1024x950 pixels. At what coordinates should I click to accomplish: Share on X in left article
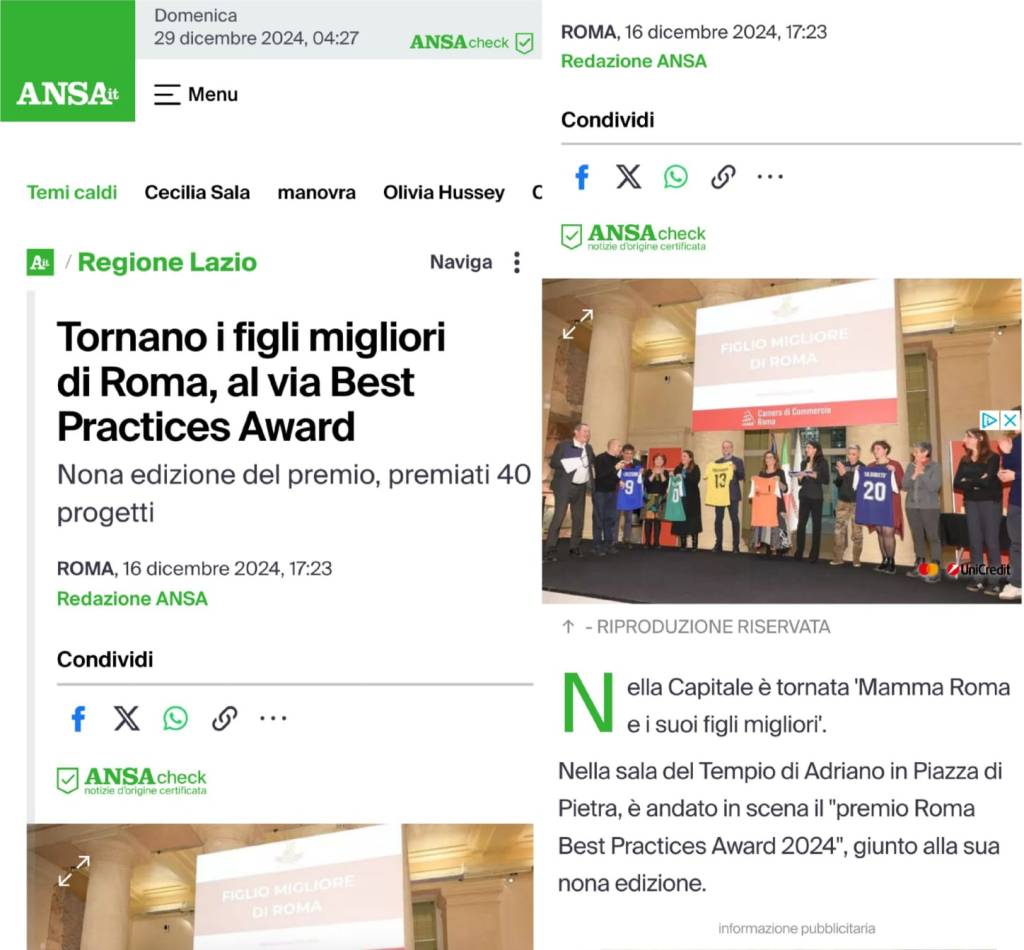pyautogui.click(x=126, y=718)
